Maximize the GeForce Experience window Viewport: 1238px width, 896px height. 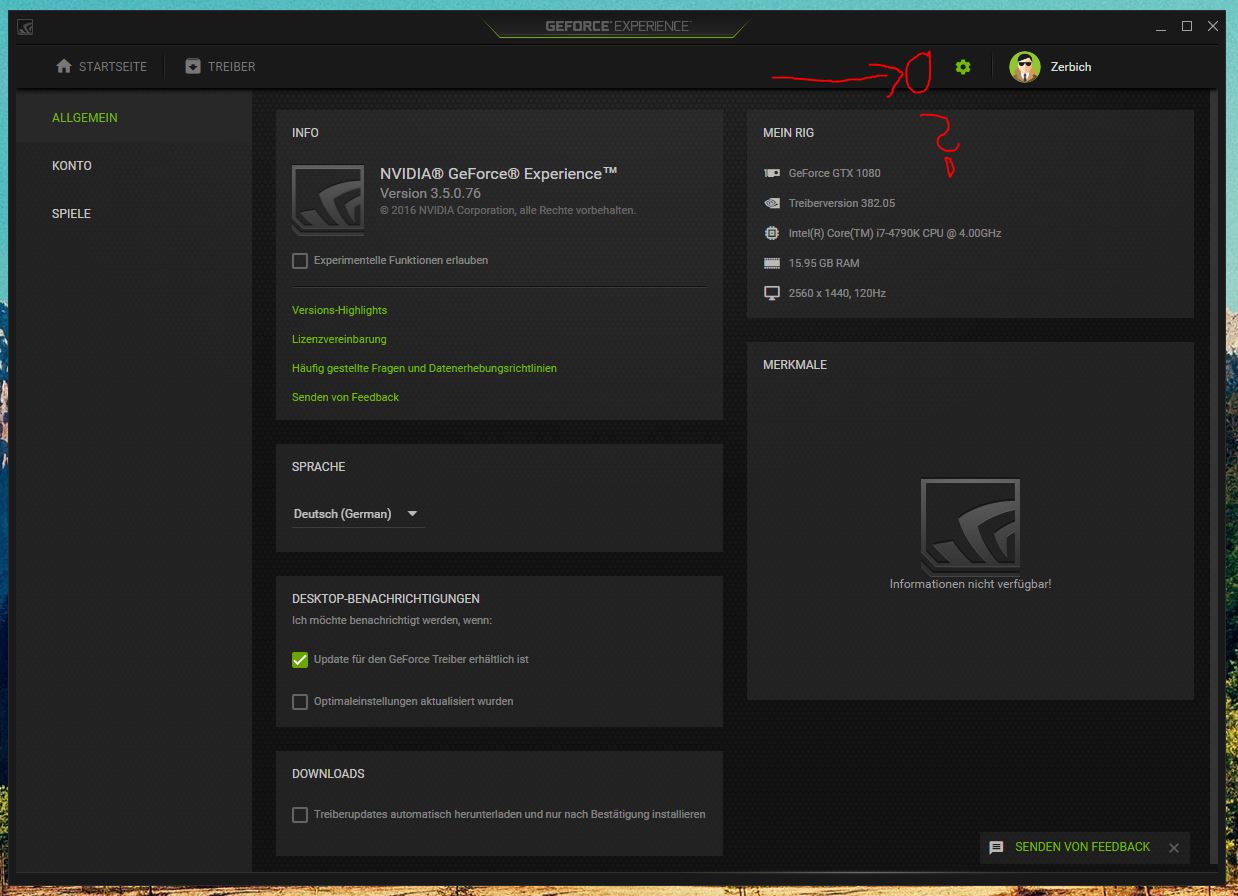pos(1187,26)
